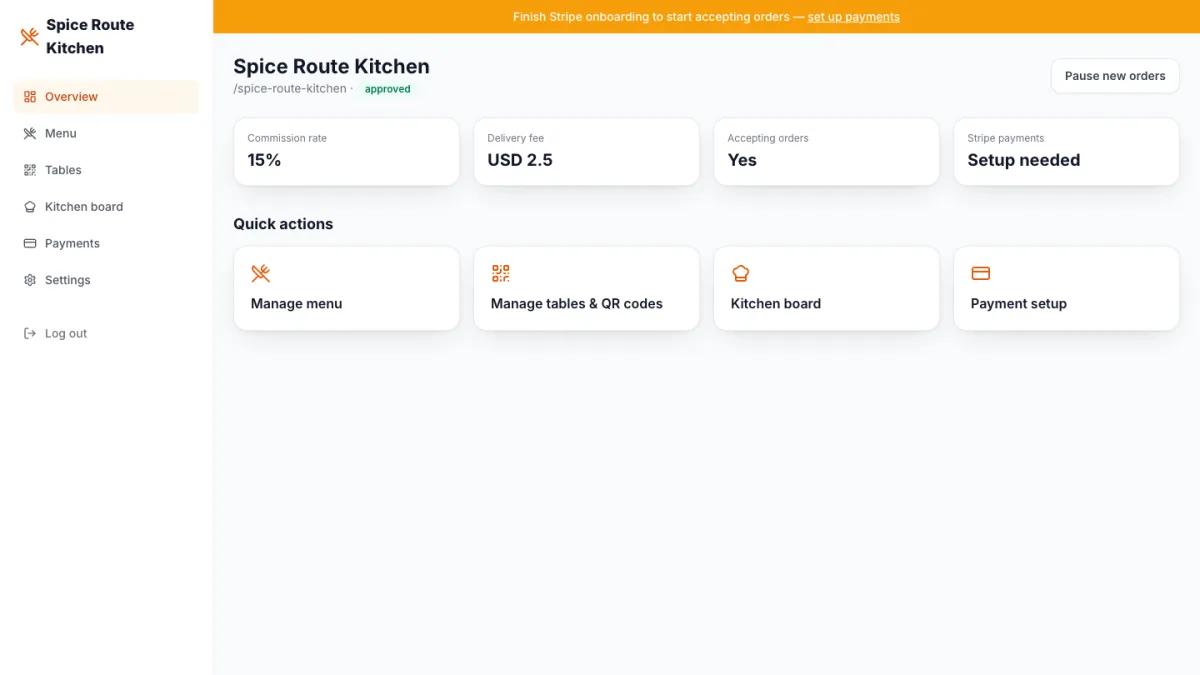Click the Spice Route Kitchen logo icon
1200x675 pixels.
coord(29,37)
